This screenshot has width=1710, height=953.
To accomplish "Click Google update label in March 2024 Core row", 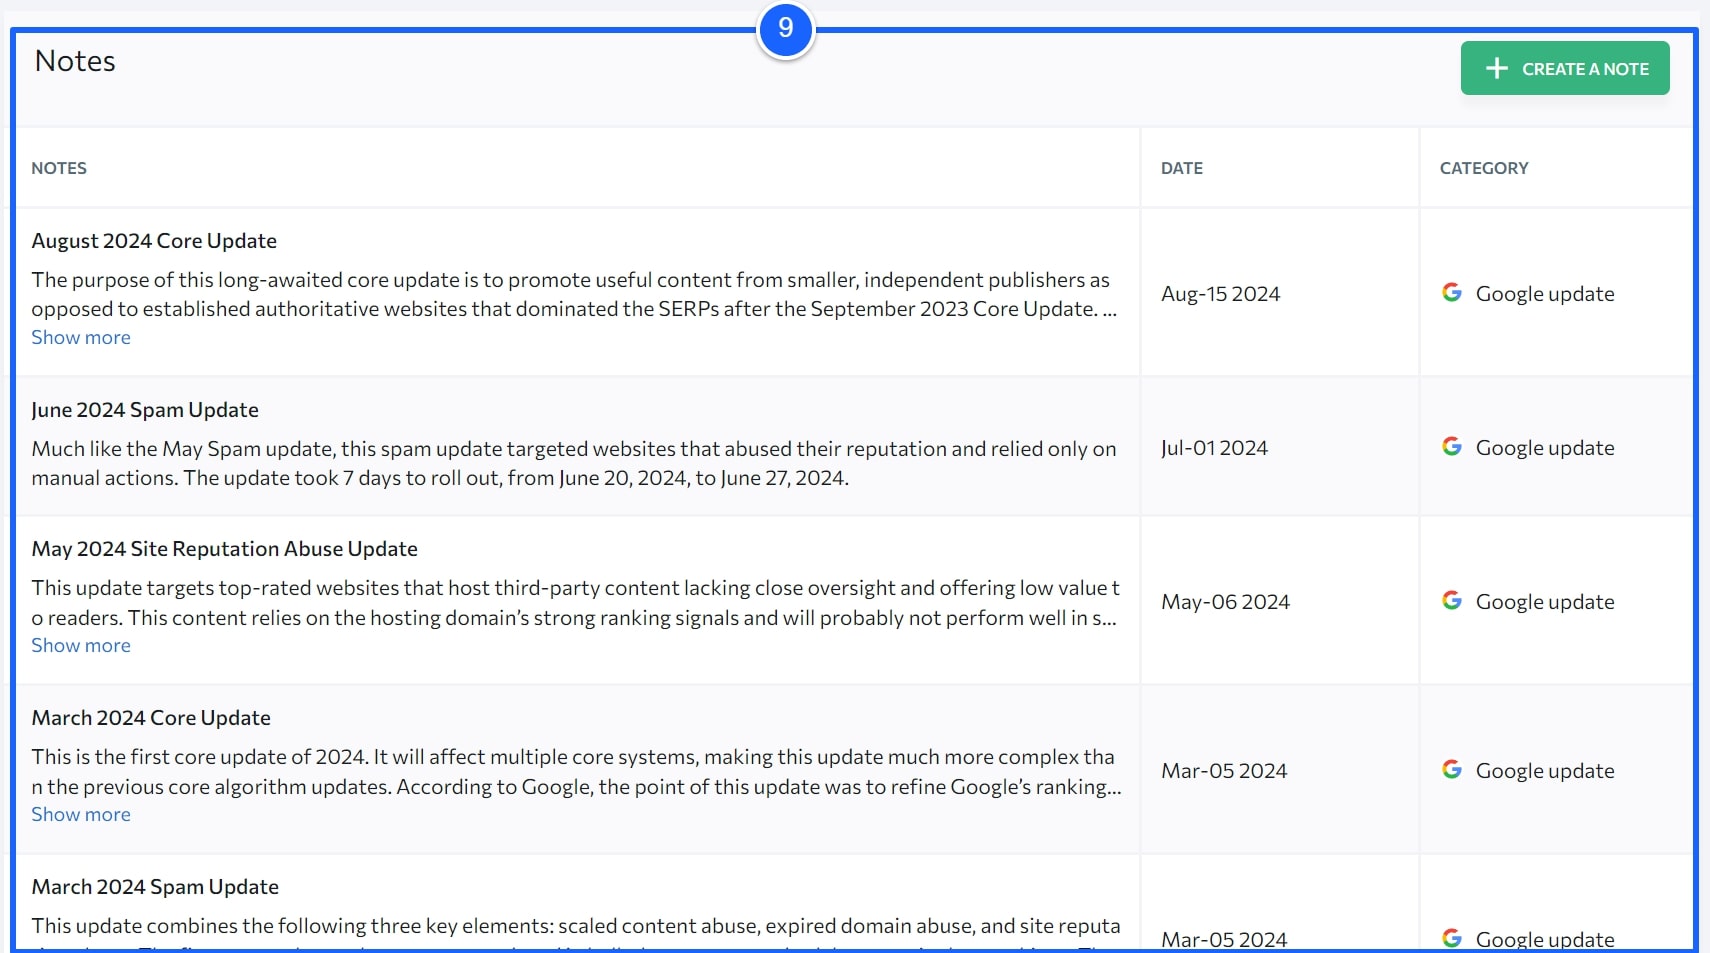I will tap(1545, 771).
